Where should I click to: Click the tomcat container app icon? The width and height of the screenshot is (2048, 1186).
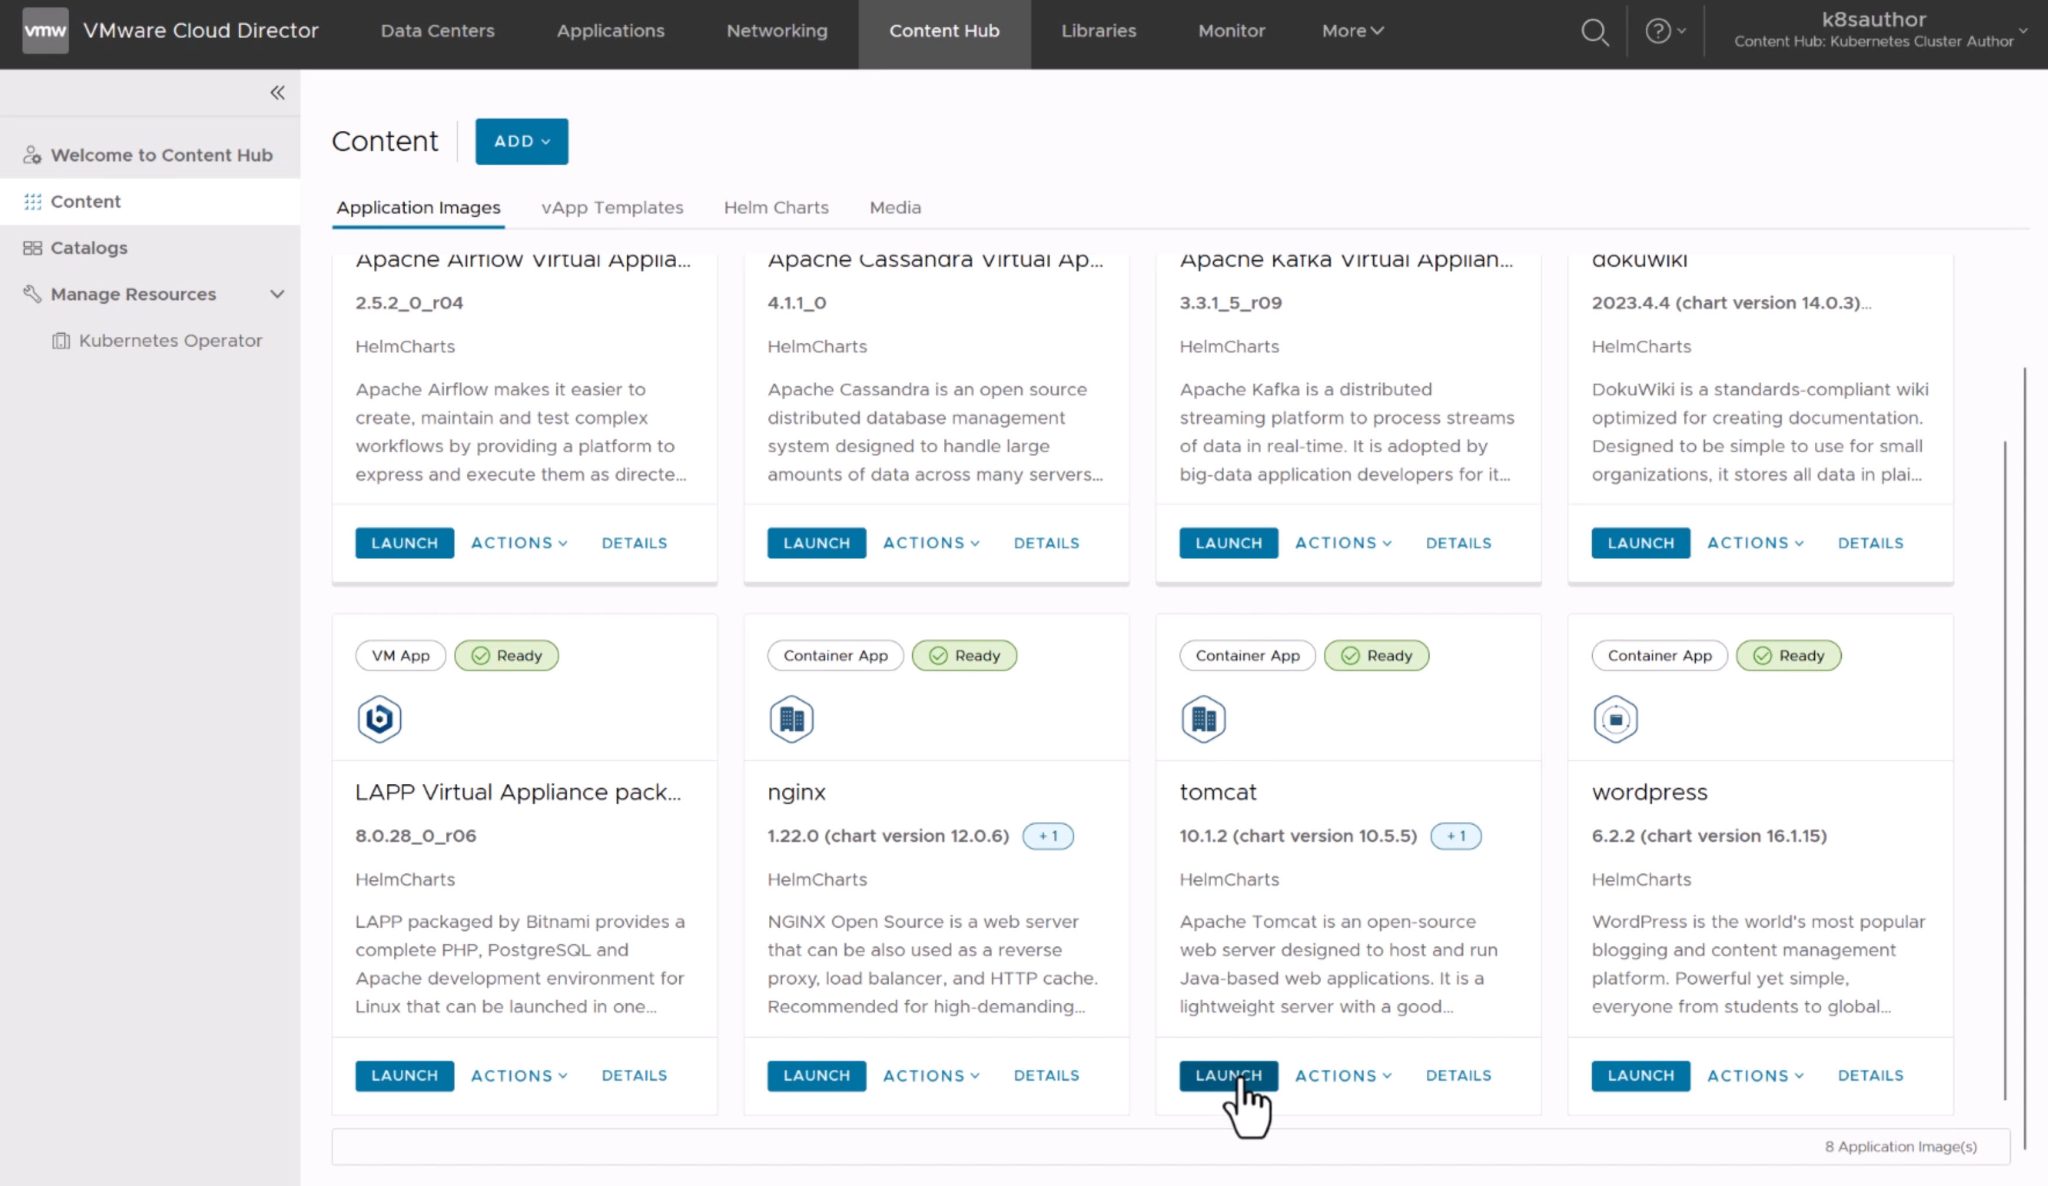click(1203, 718)
